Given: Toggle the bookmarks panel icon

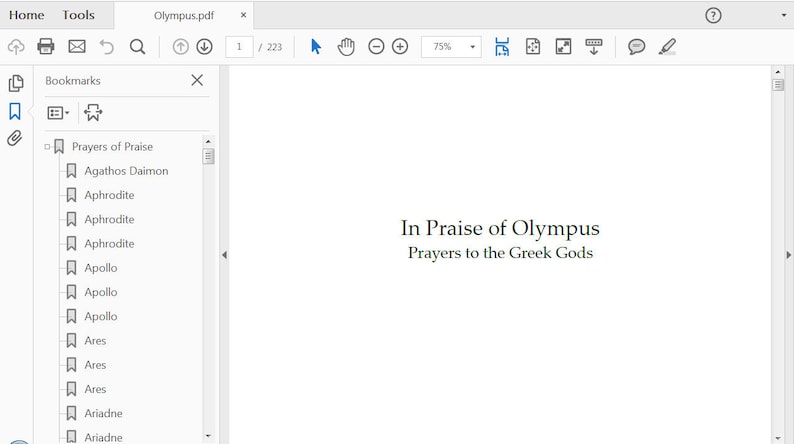Looking at the screenshot, I should point(15,111).
